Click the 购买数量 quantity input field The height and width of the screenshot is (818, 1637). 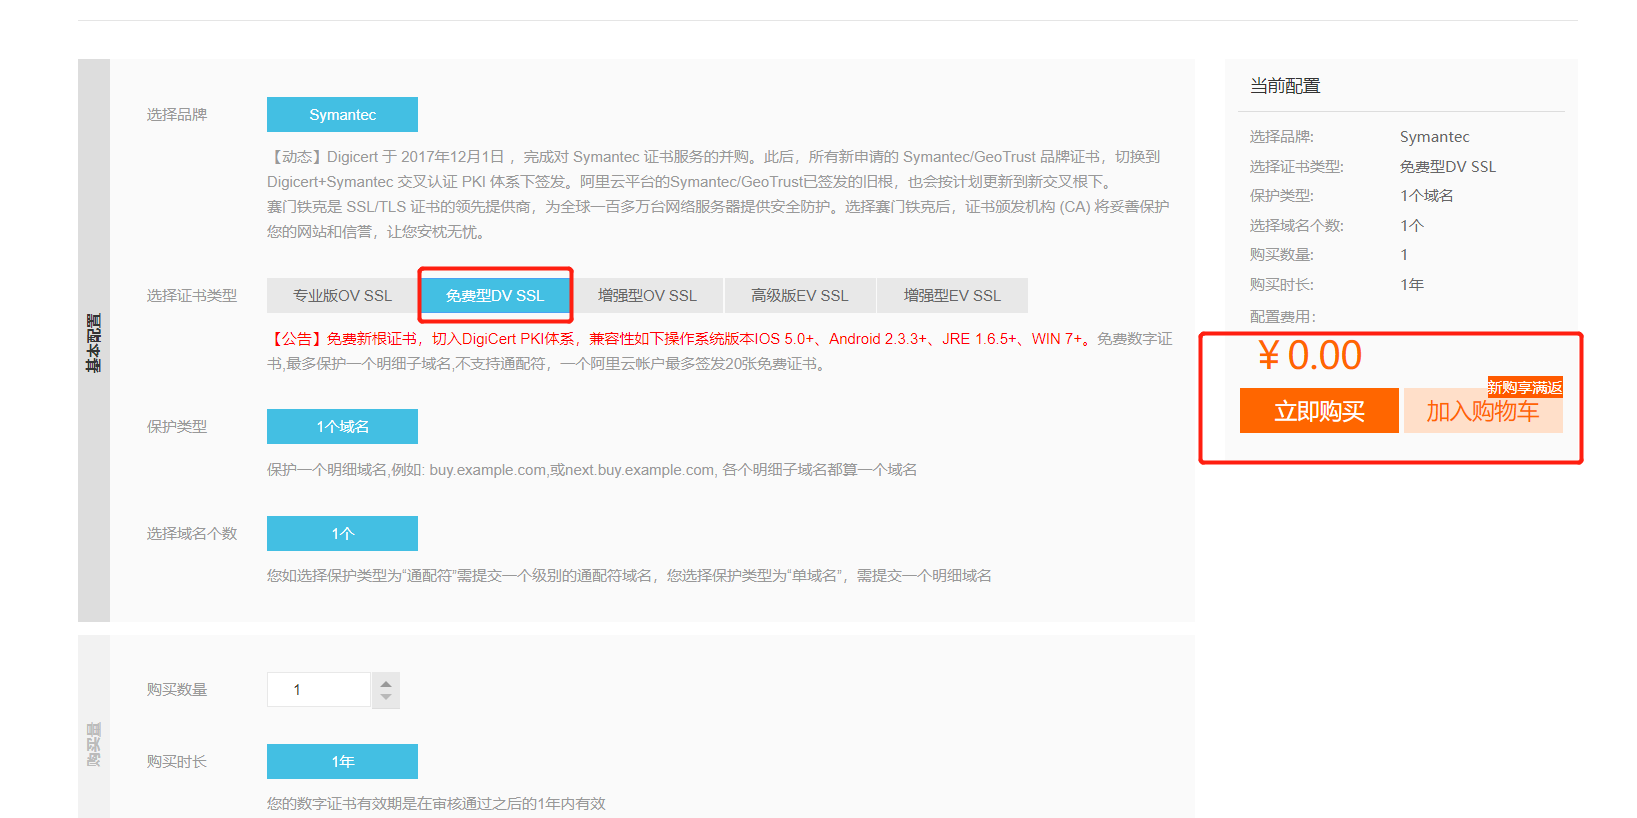pos(319,690)
